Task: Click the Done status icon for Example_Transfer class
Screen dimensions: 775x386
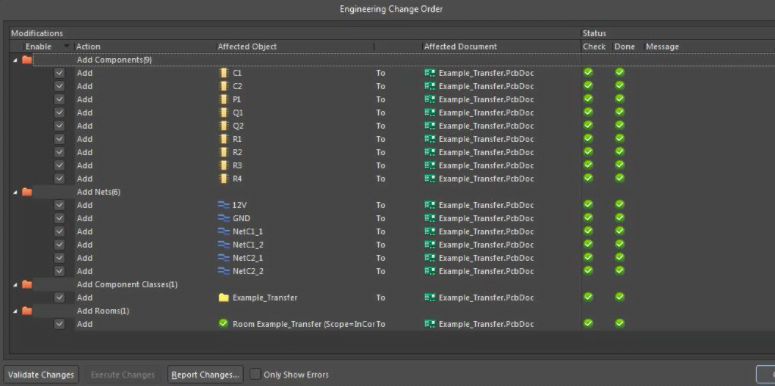Action: [620, 297]
